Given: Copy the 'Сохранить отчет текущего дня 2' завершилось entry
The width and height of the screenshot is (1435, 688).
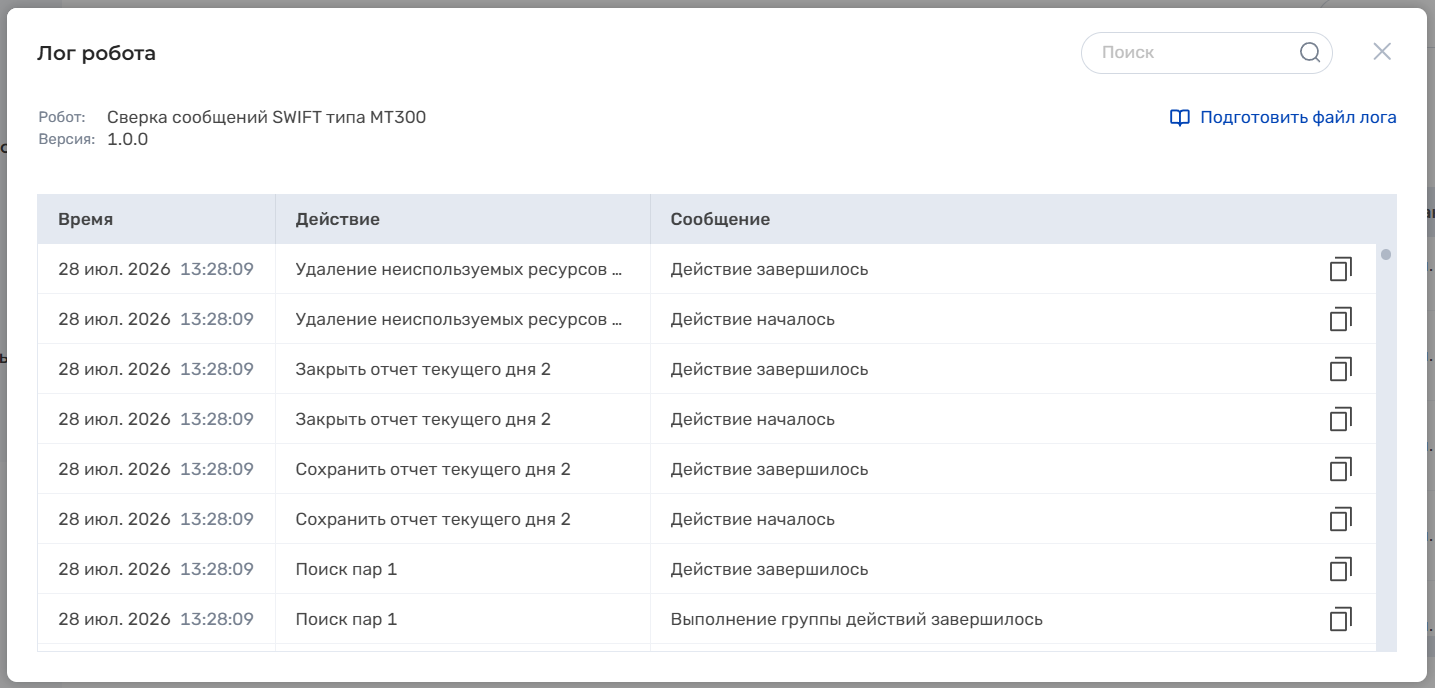Looking at the screenshot, I should (x=1340, y=469).
